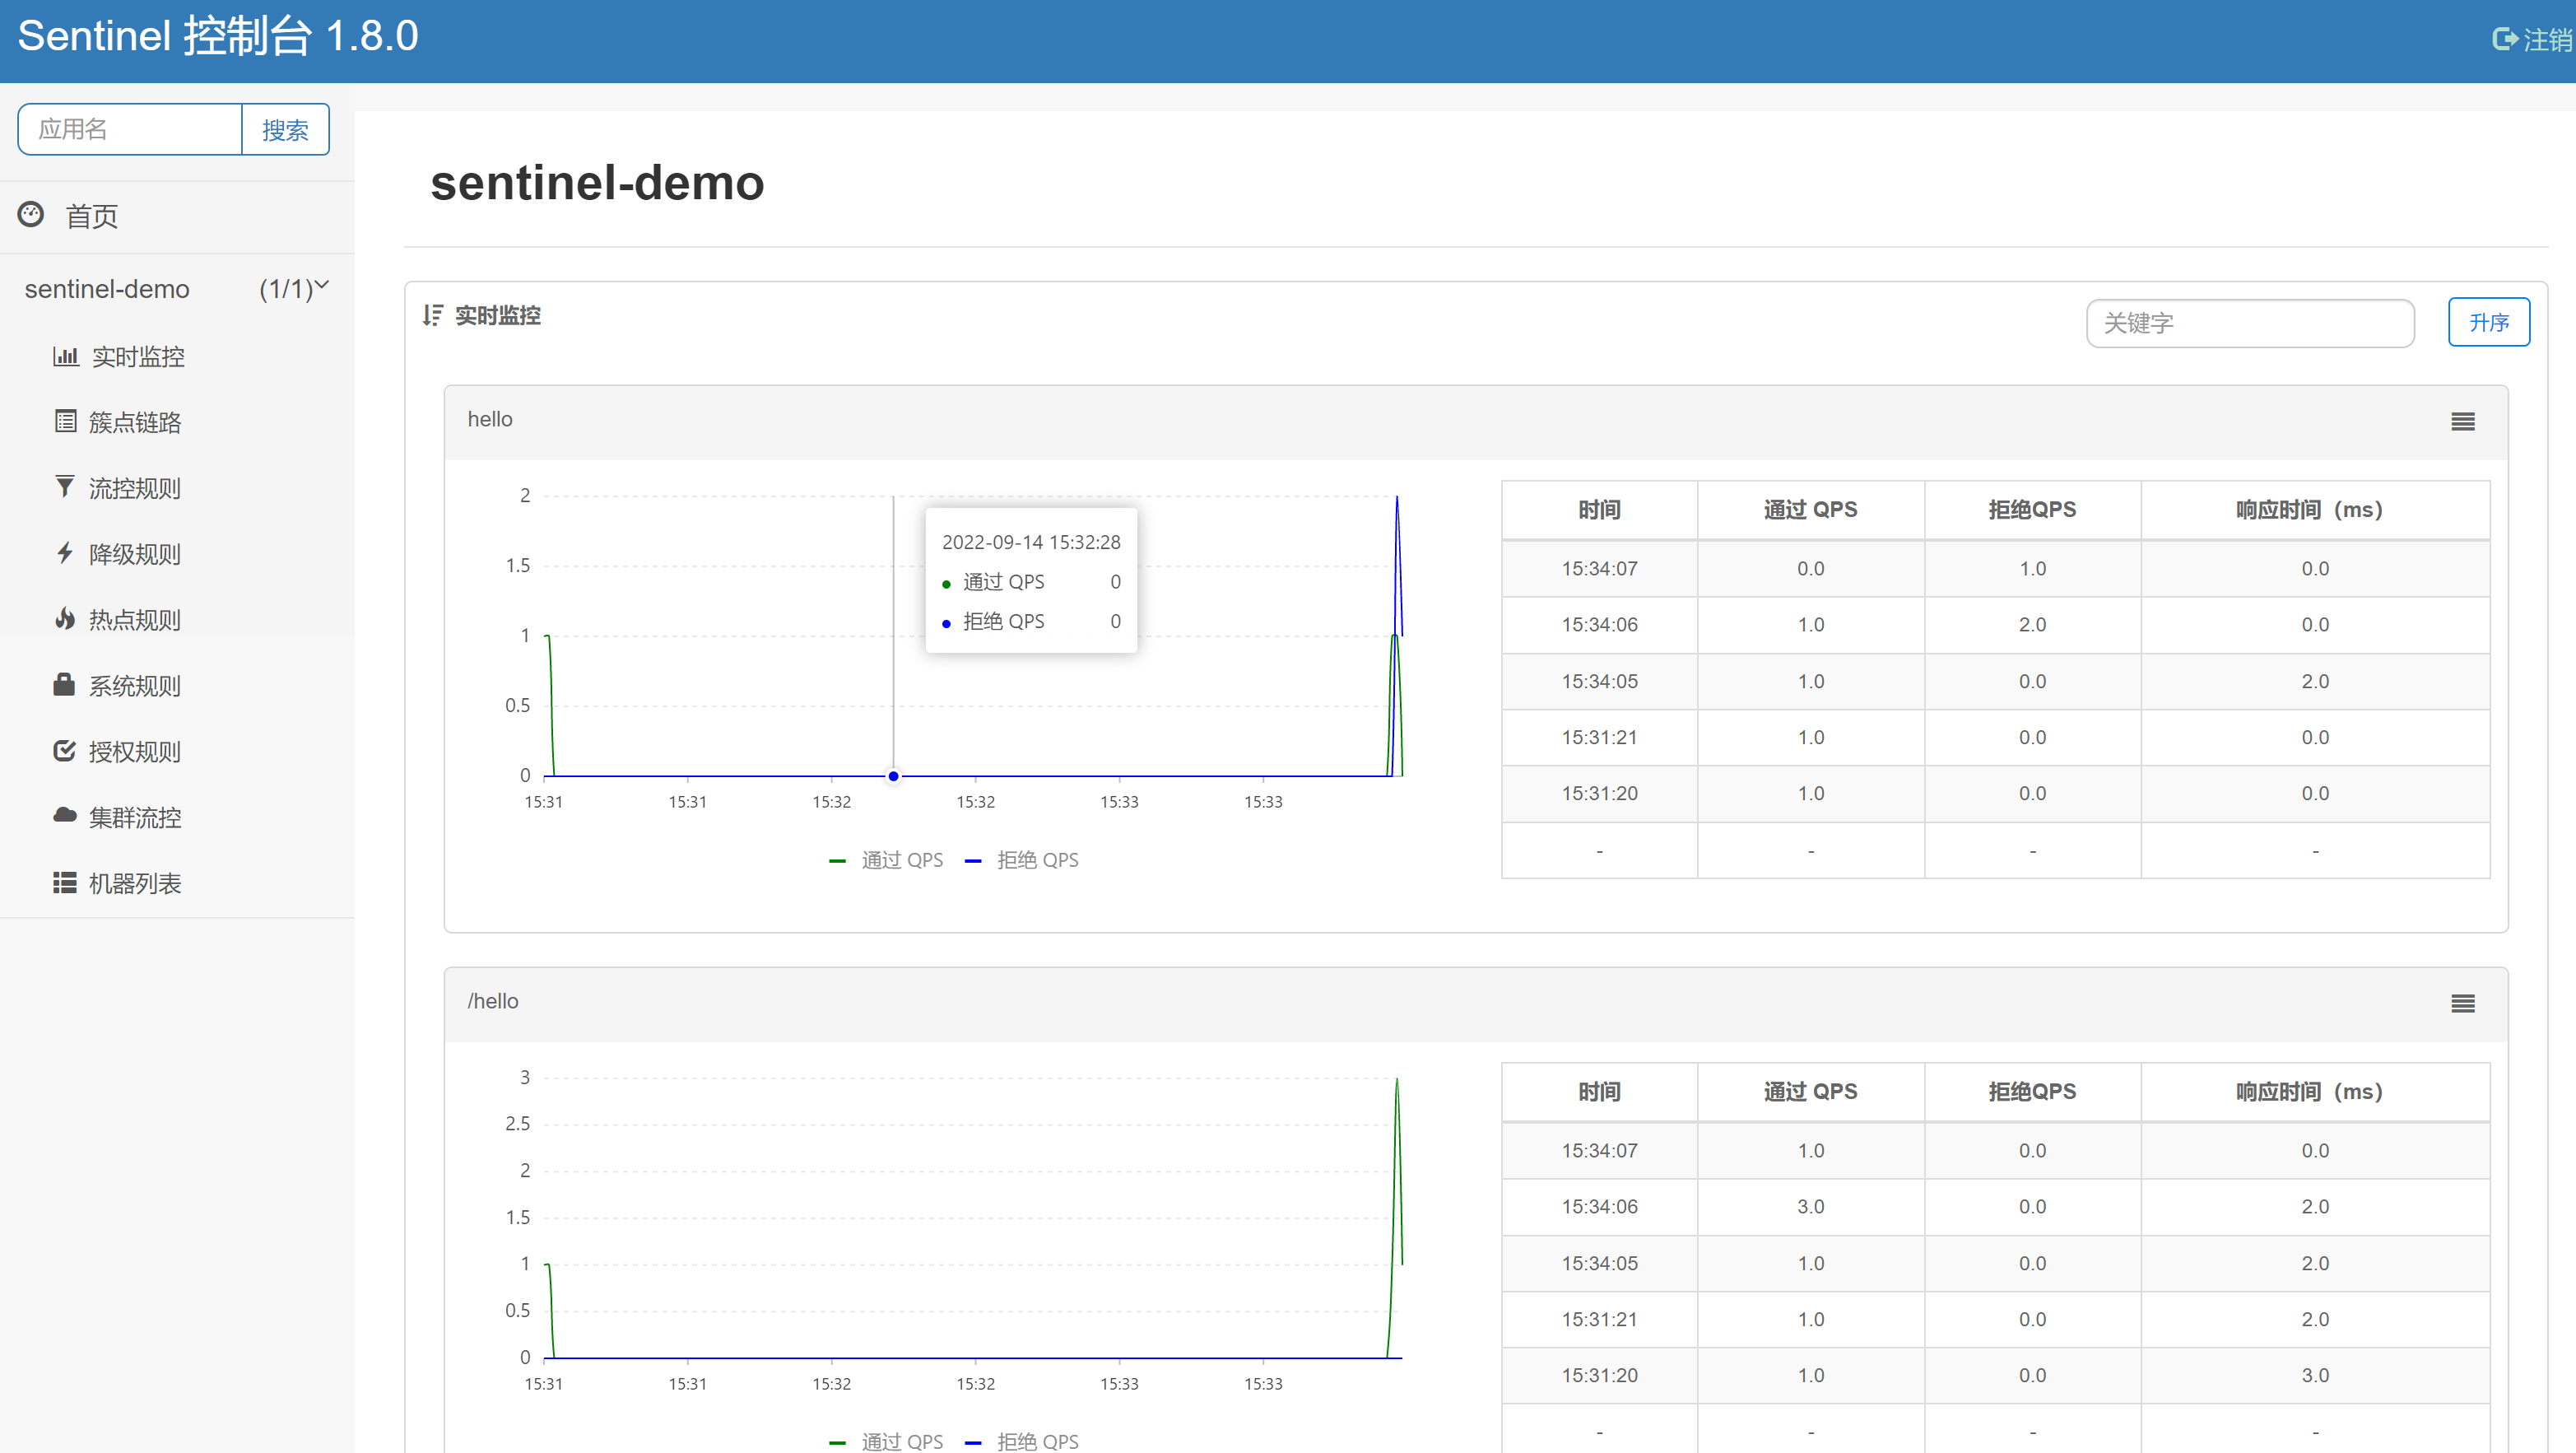Open 首页 in the sidebar
The width and height of the screenshot is (2576, 1453).
92,216
